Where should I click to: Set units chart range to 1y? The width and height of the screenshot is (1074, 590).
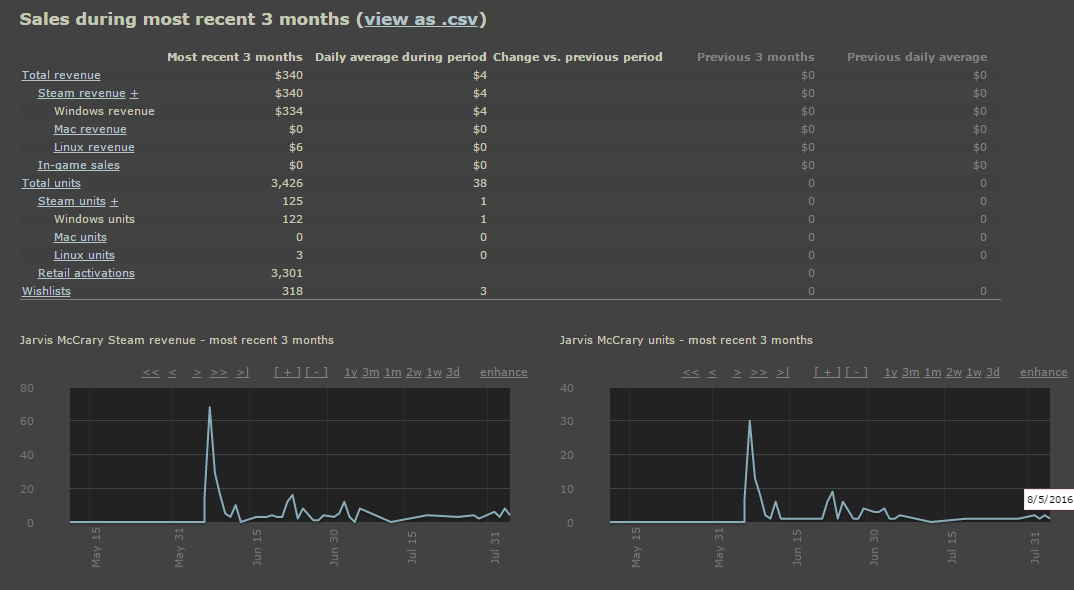pyautogui.click(x=890, y=372)
